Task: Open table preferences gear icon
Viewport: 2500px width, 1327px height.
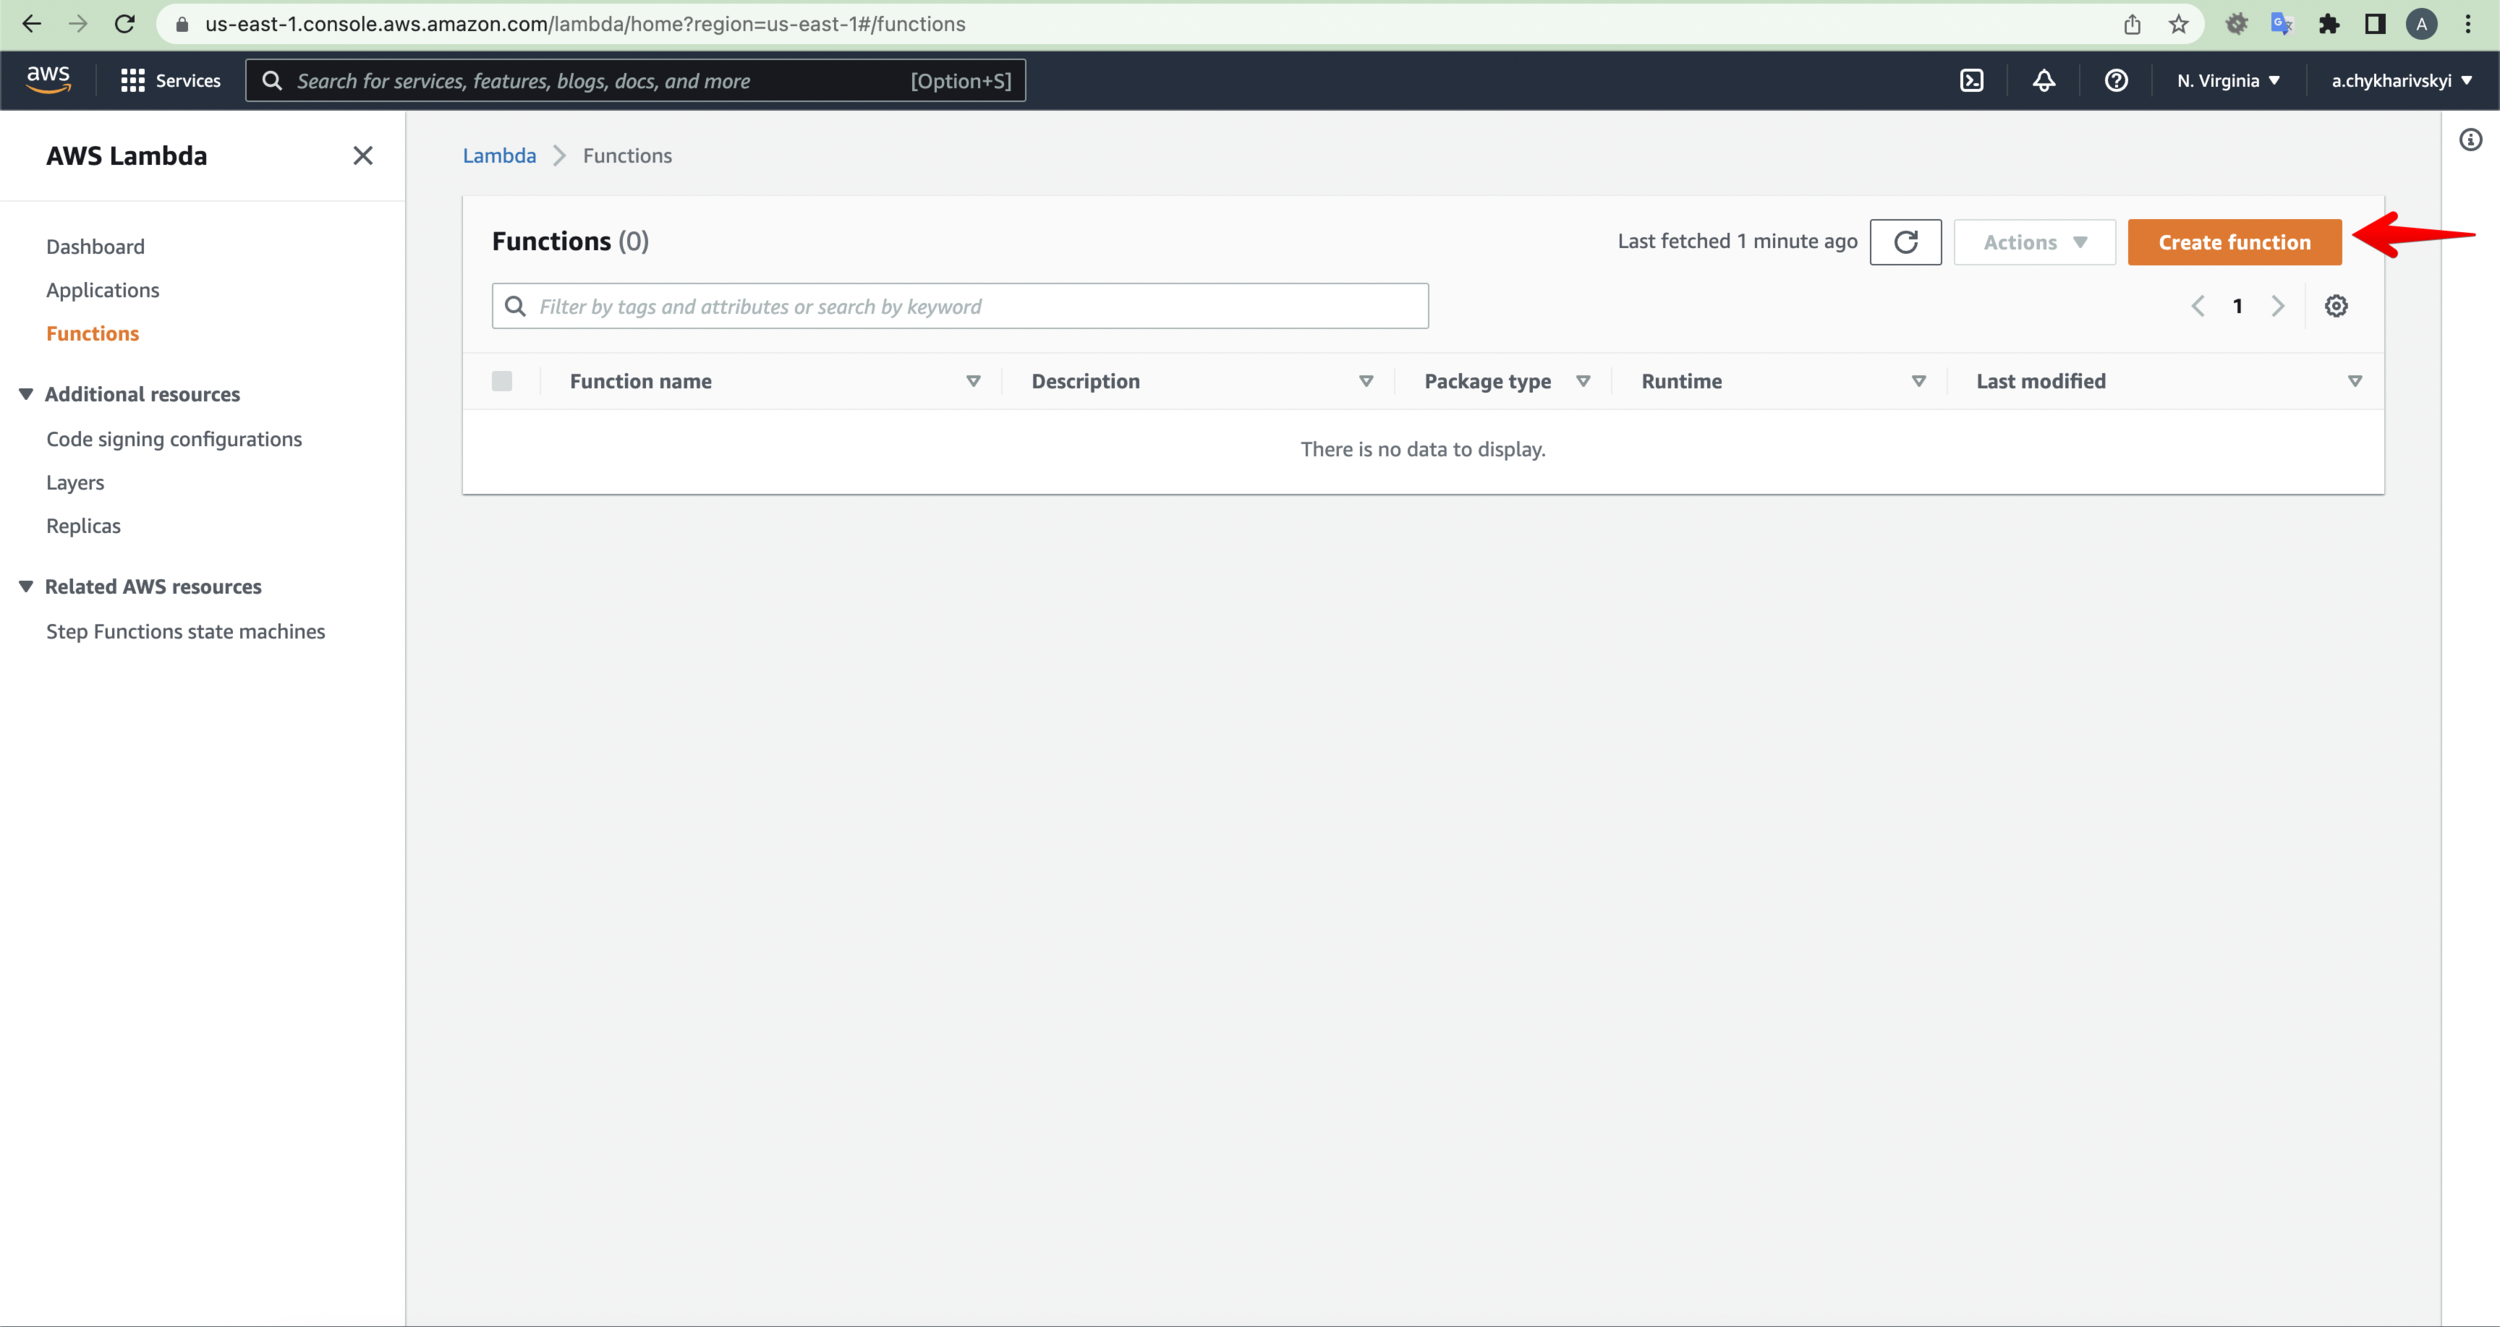Action: [x=2335, y=306]
